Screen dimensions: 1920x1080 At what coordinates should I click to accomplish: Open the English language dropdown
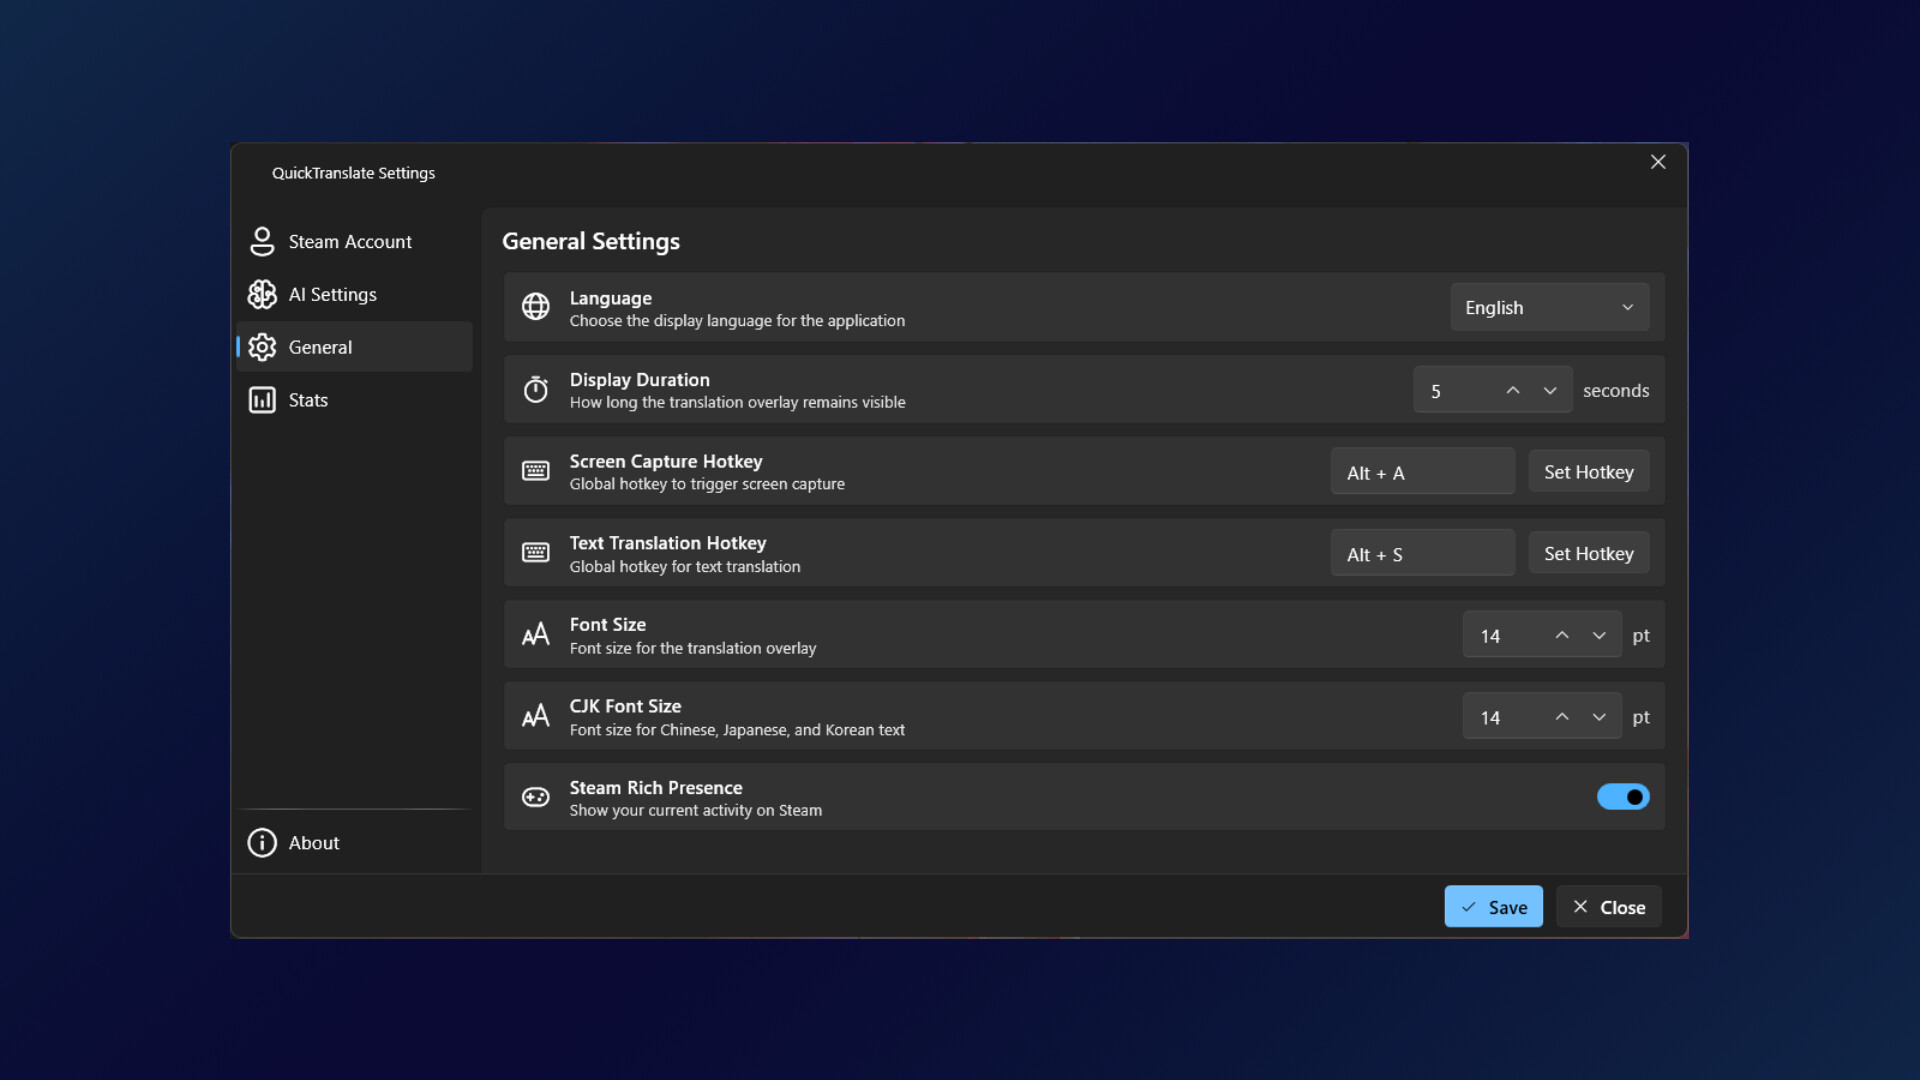[1549, 307]
